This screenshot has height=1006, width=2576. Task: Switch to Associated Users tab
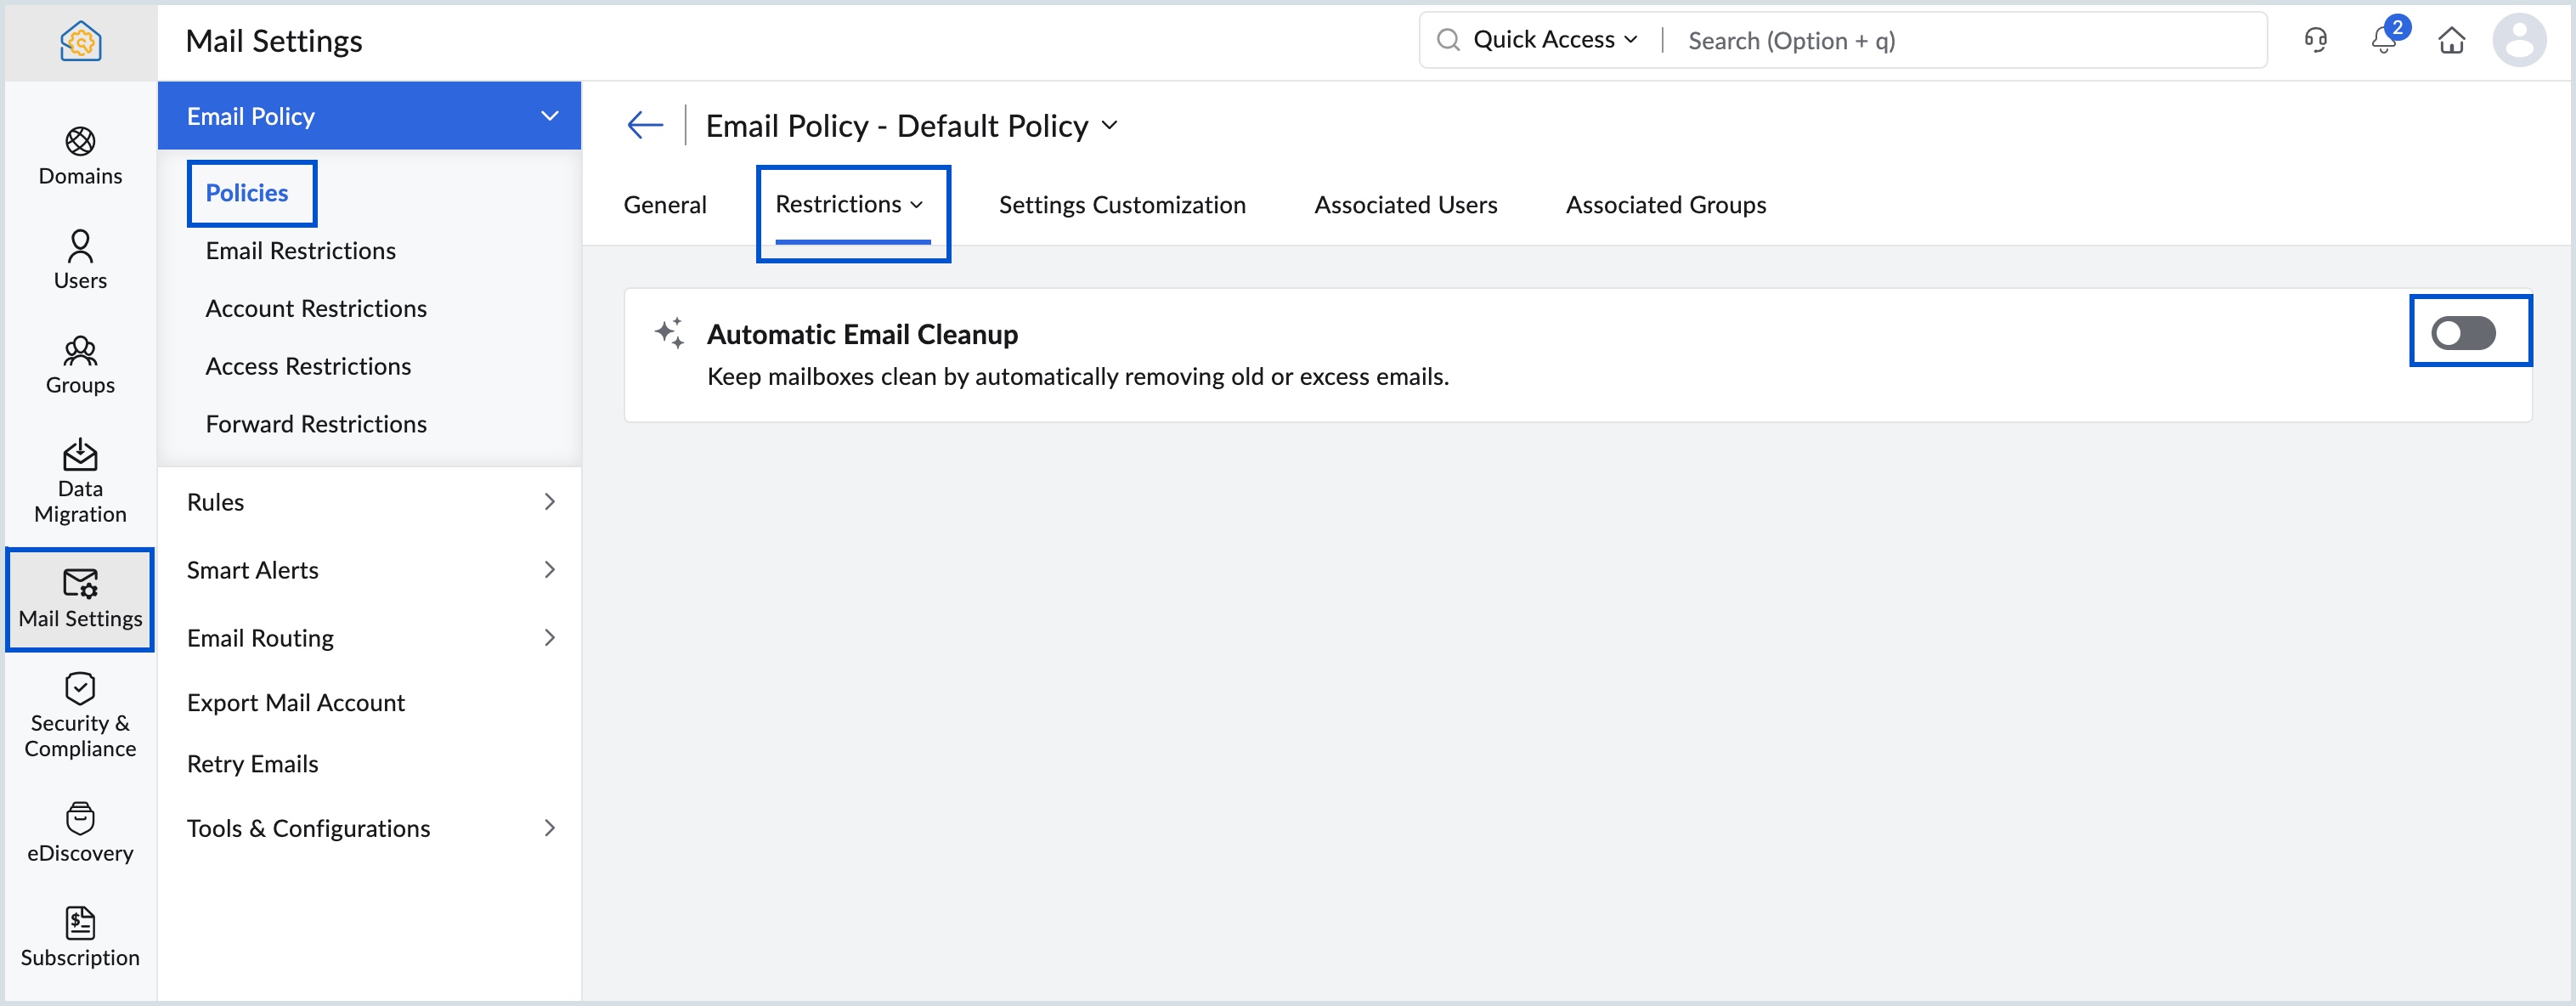(1405, 205)
